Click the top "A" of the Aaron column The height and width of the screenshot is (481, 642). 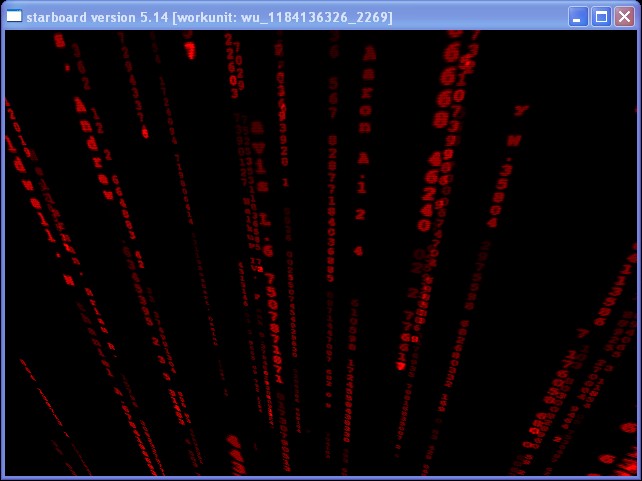(369, 54)
